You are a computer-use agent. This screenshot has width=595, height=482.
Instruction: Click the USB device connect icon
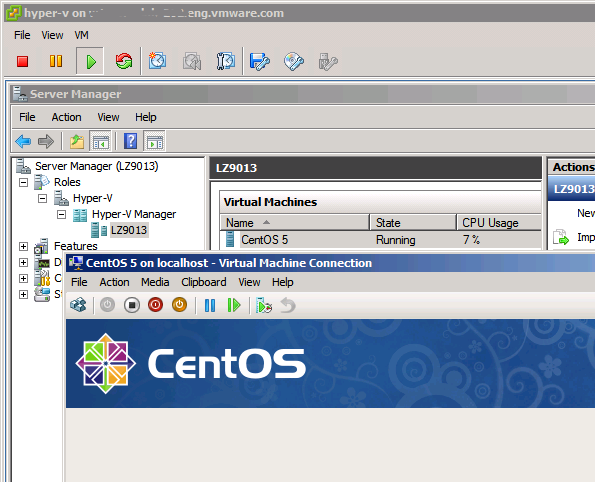click(x=328, y=61)
